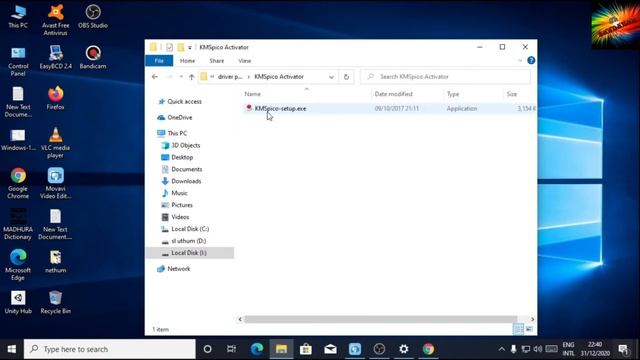
Task: Select the KMSpico-setup.exe file
Action: click(x=280, y=109)
